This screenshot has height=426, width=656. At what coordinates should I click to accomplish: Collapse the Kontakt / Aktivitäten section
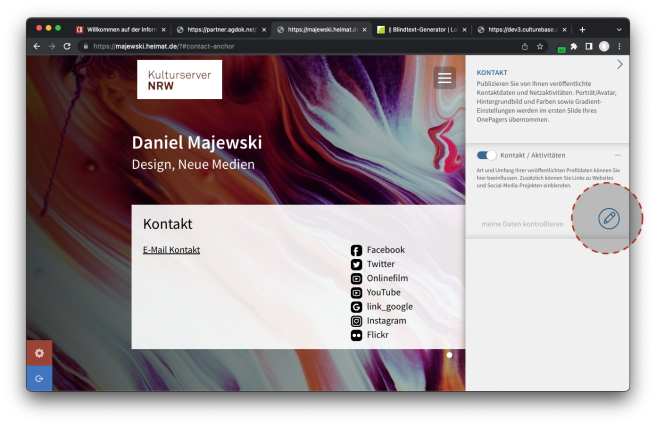pyautogui.click(x=617, y=155)
